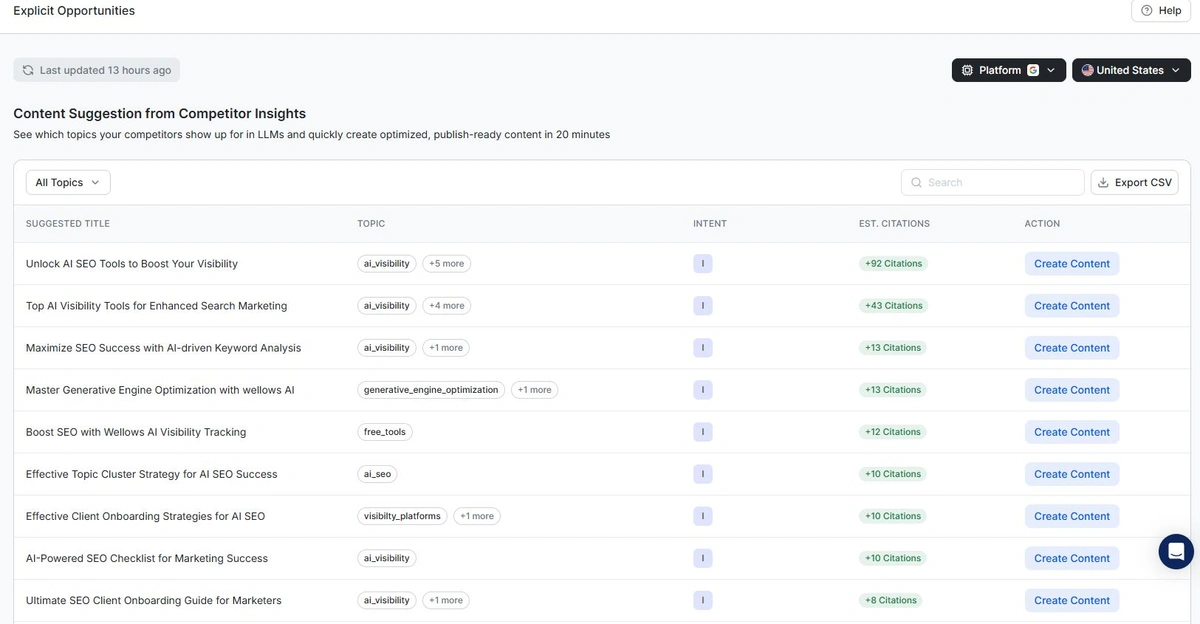This screenshot has width=1200, height=624.
Task: Expand '+1 more' beside generative_engine_optimization
Action: point(534,389)
